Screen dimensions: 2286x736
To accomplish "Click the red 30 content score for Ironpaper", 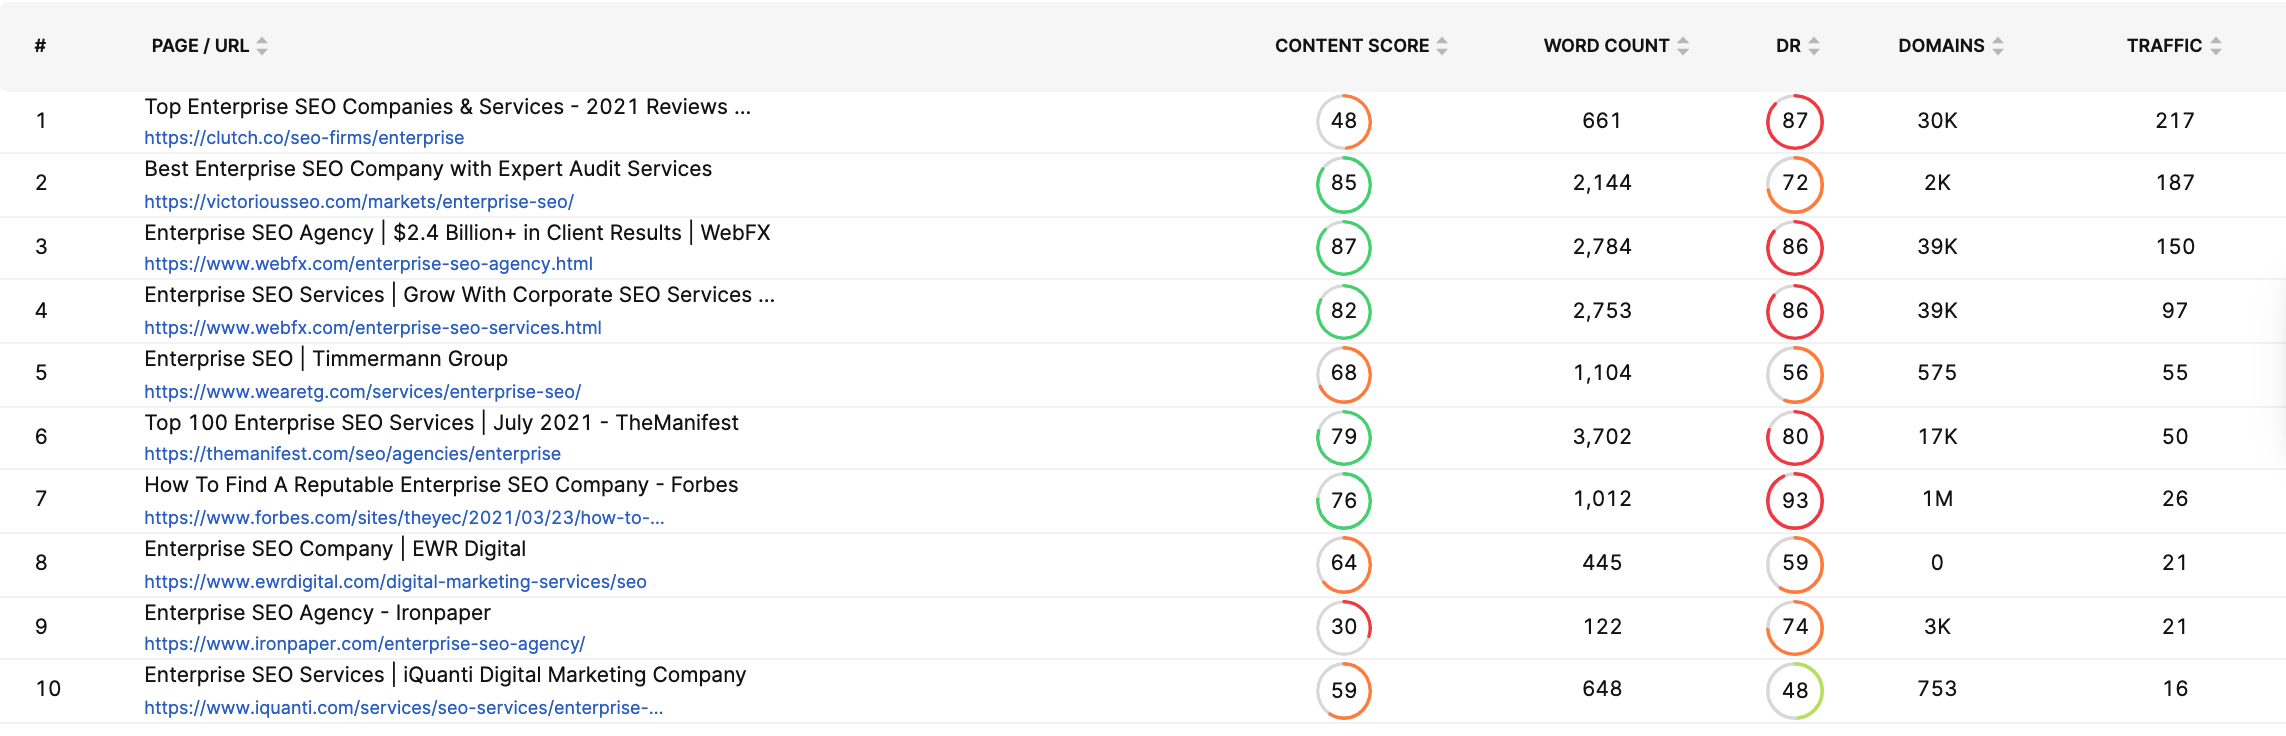I will (1344, 627).
